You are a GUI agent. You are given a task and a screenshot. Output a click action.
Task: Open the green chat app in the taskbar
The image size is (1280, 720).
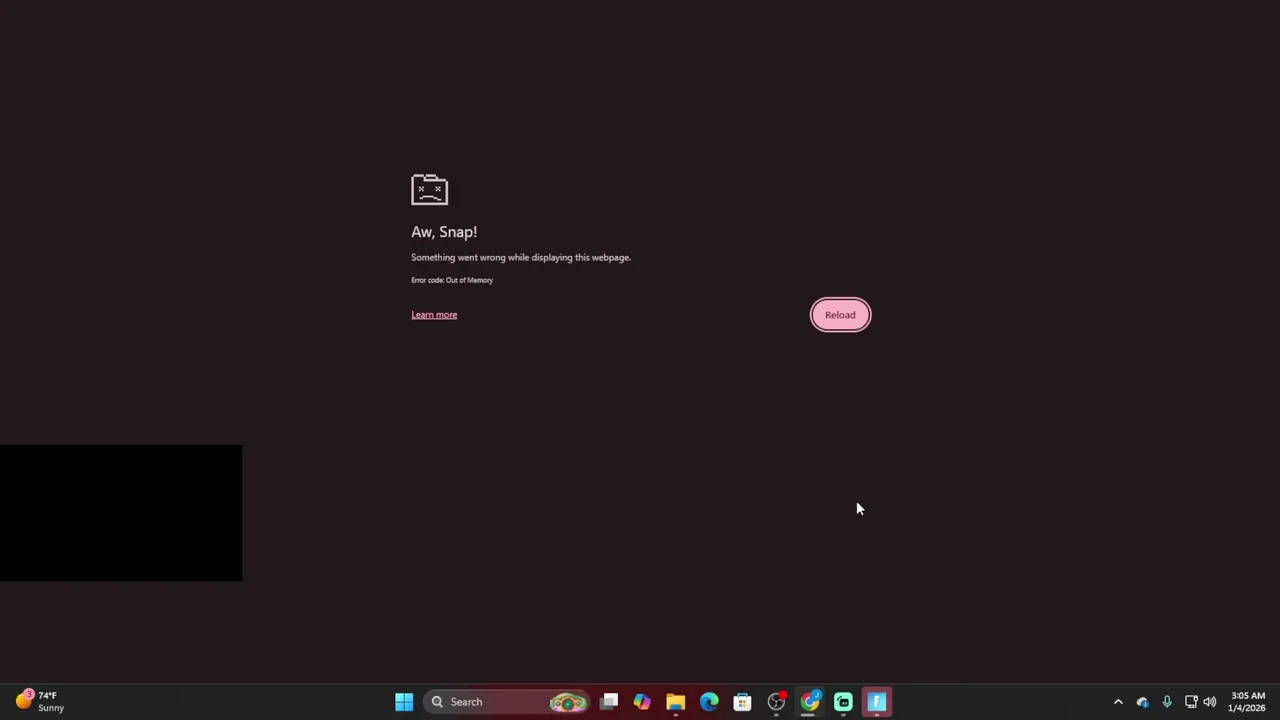click(843, 702)
